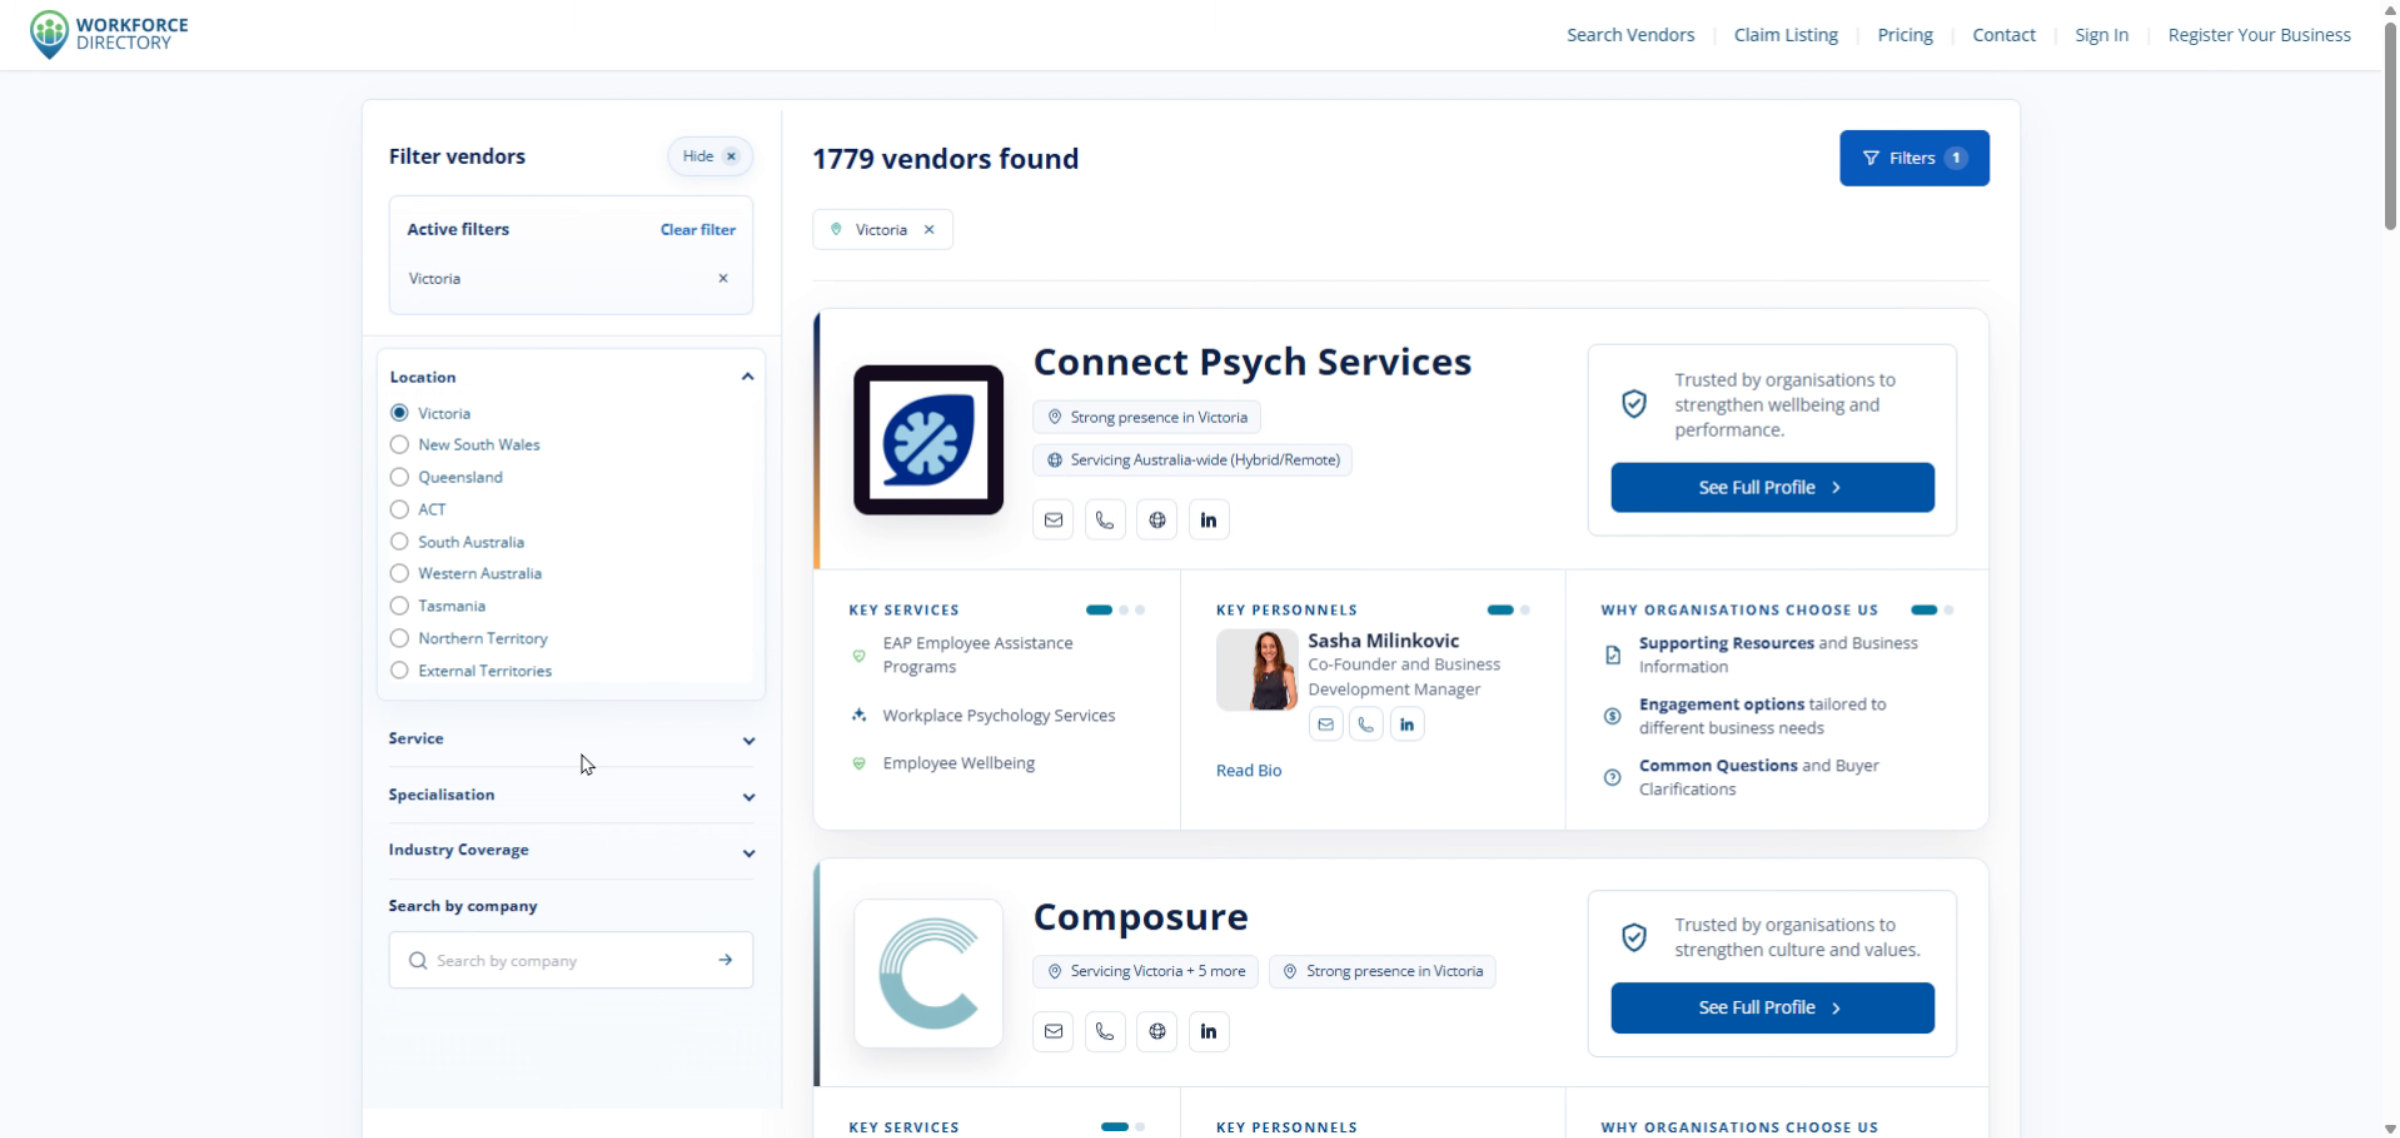Open Connect Psych Services website globe icon
The width and height of the screenshot is (2400, 1138).
[x=1157, y=520]
